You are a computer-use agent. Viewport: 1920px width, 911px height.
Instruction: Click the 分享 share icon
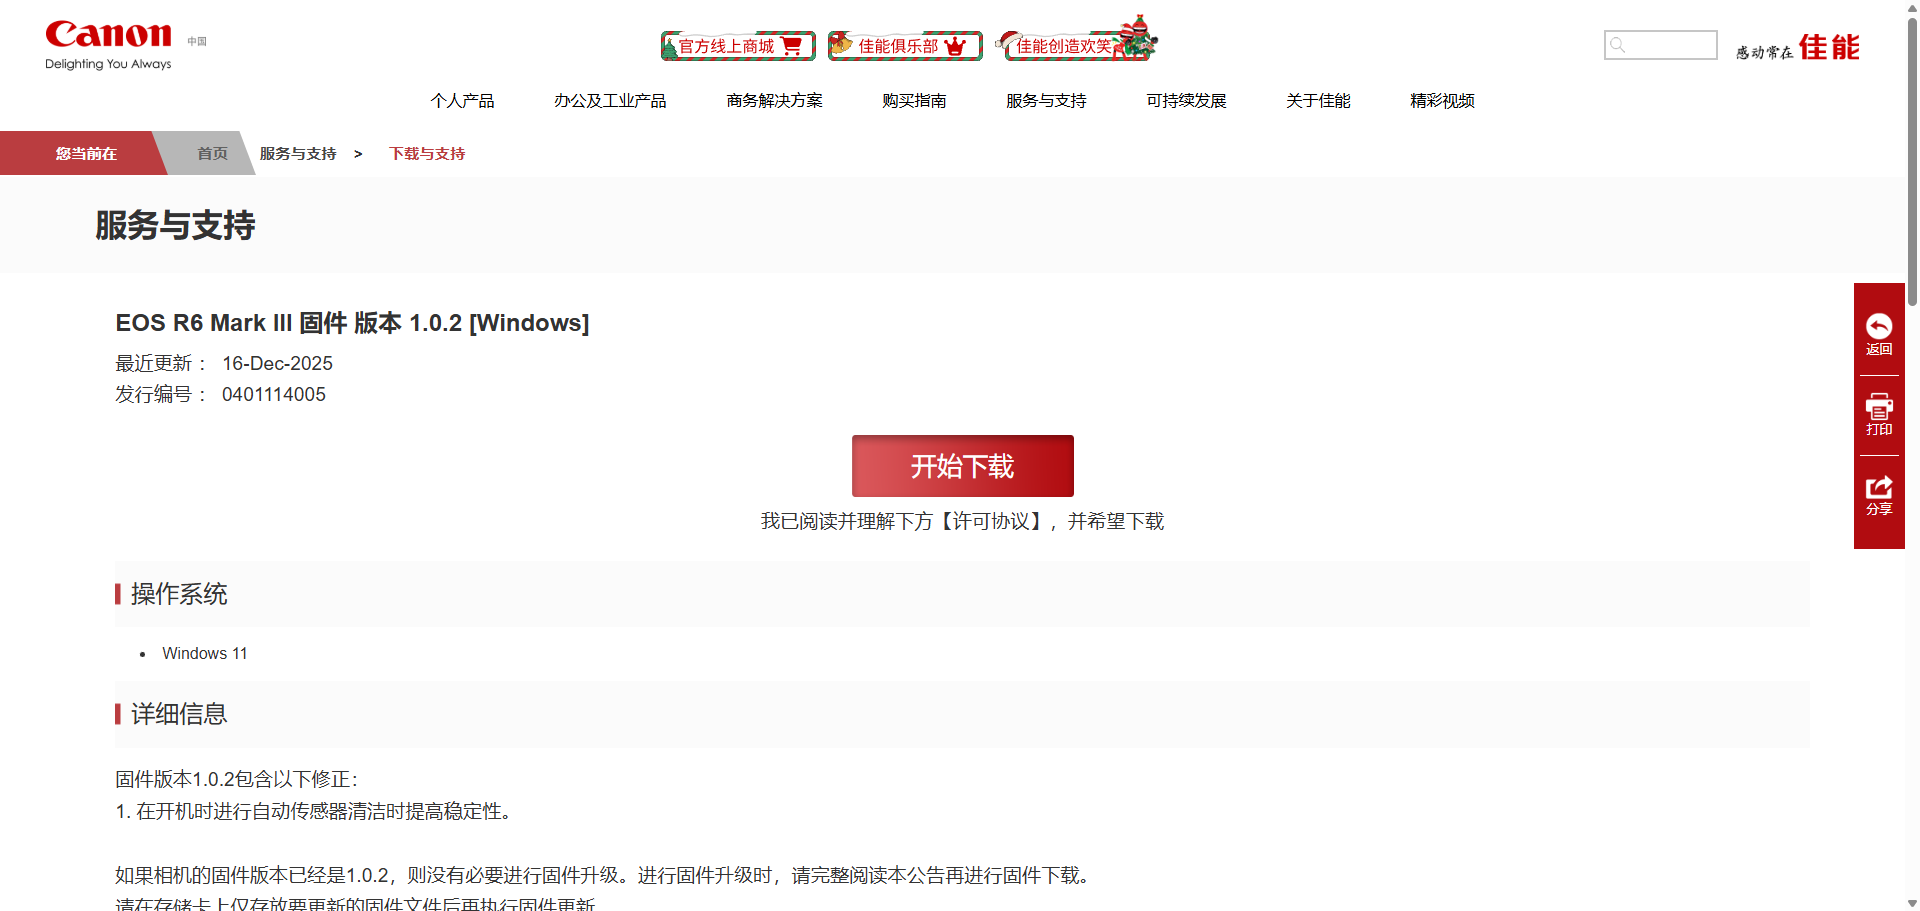pos(1879,487)
